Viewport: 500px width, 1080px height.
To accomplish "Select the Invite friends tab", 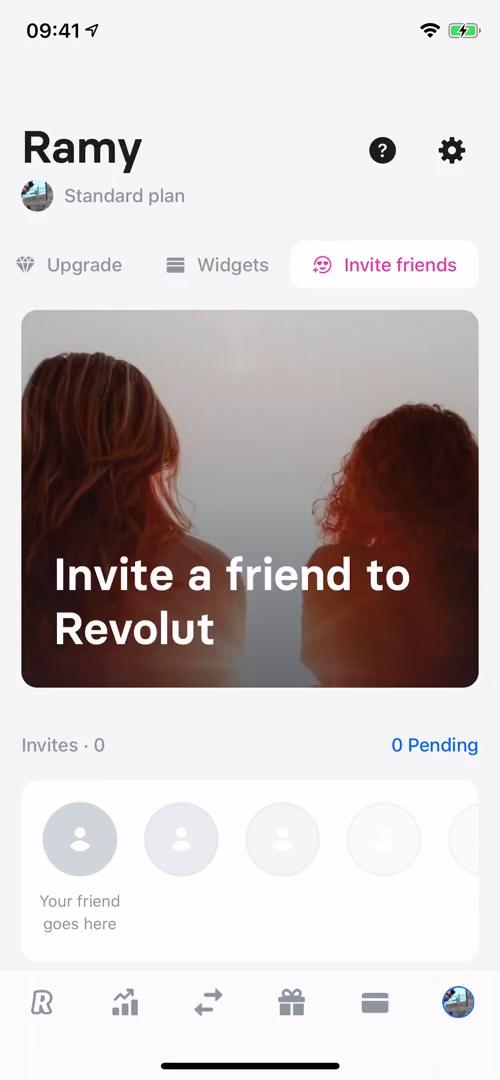I will pos(384,264).
